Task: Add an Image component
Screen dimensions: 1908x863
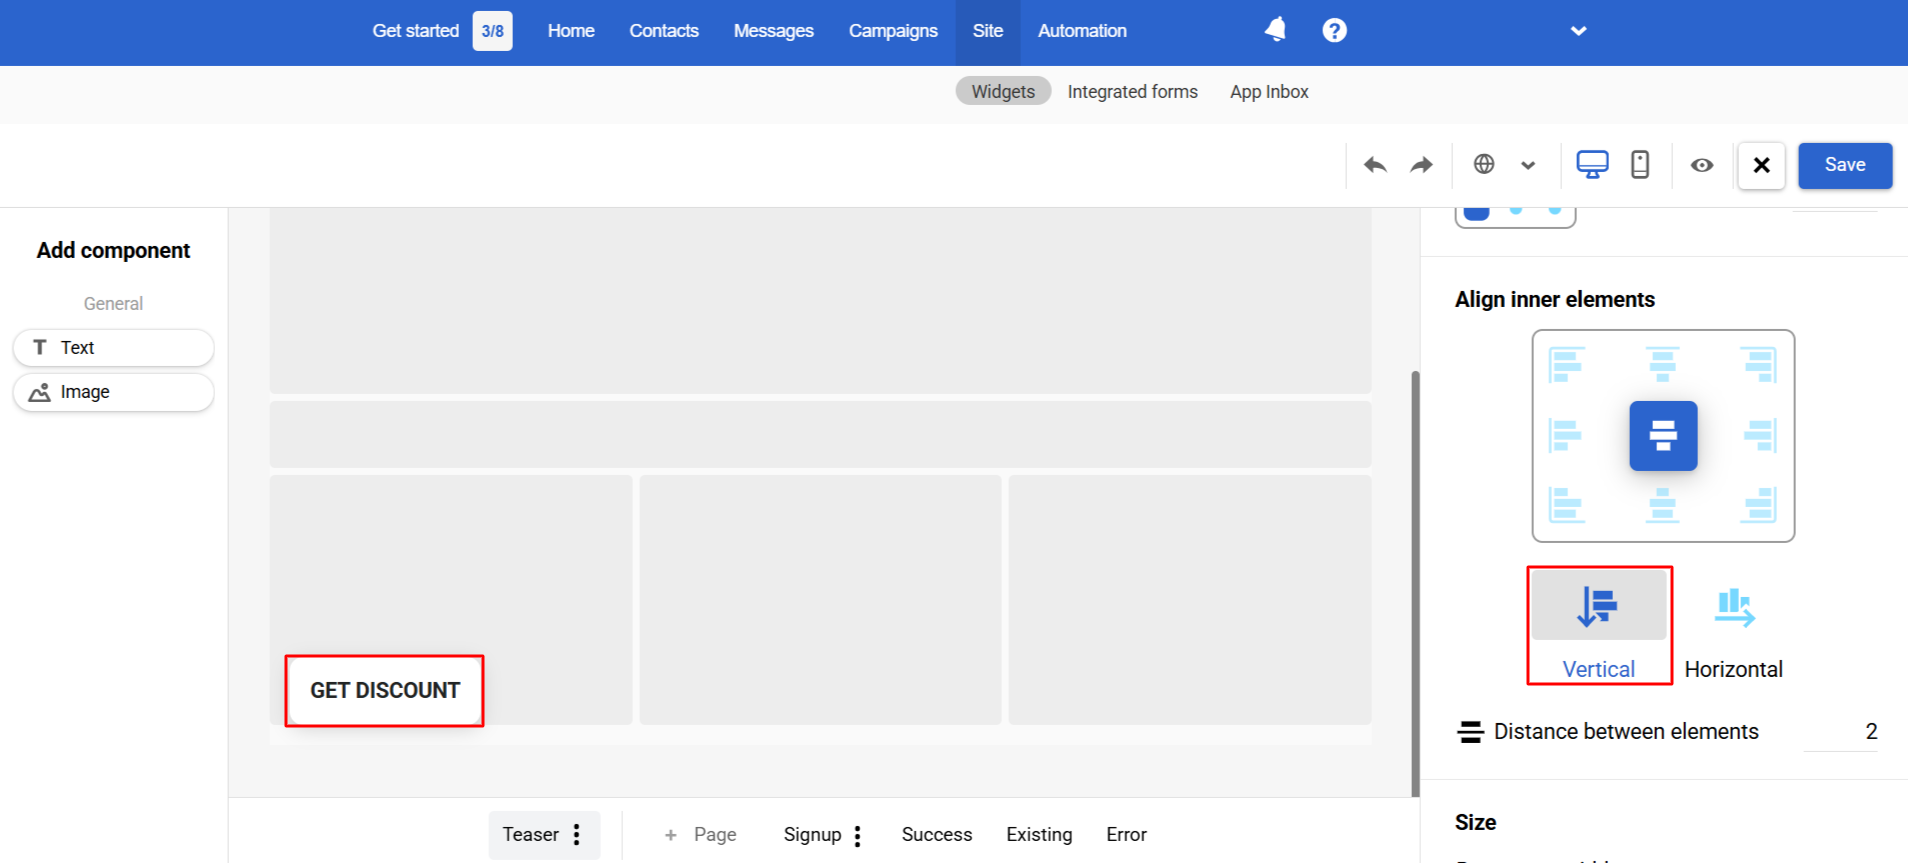Action: (x=113, y=392)
